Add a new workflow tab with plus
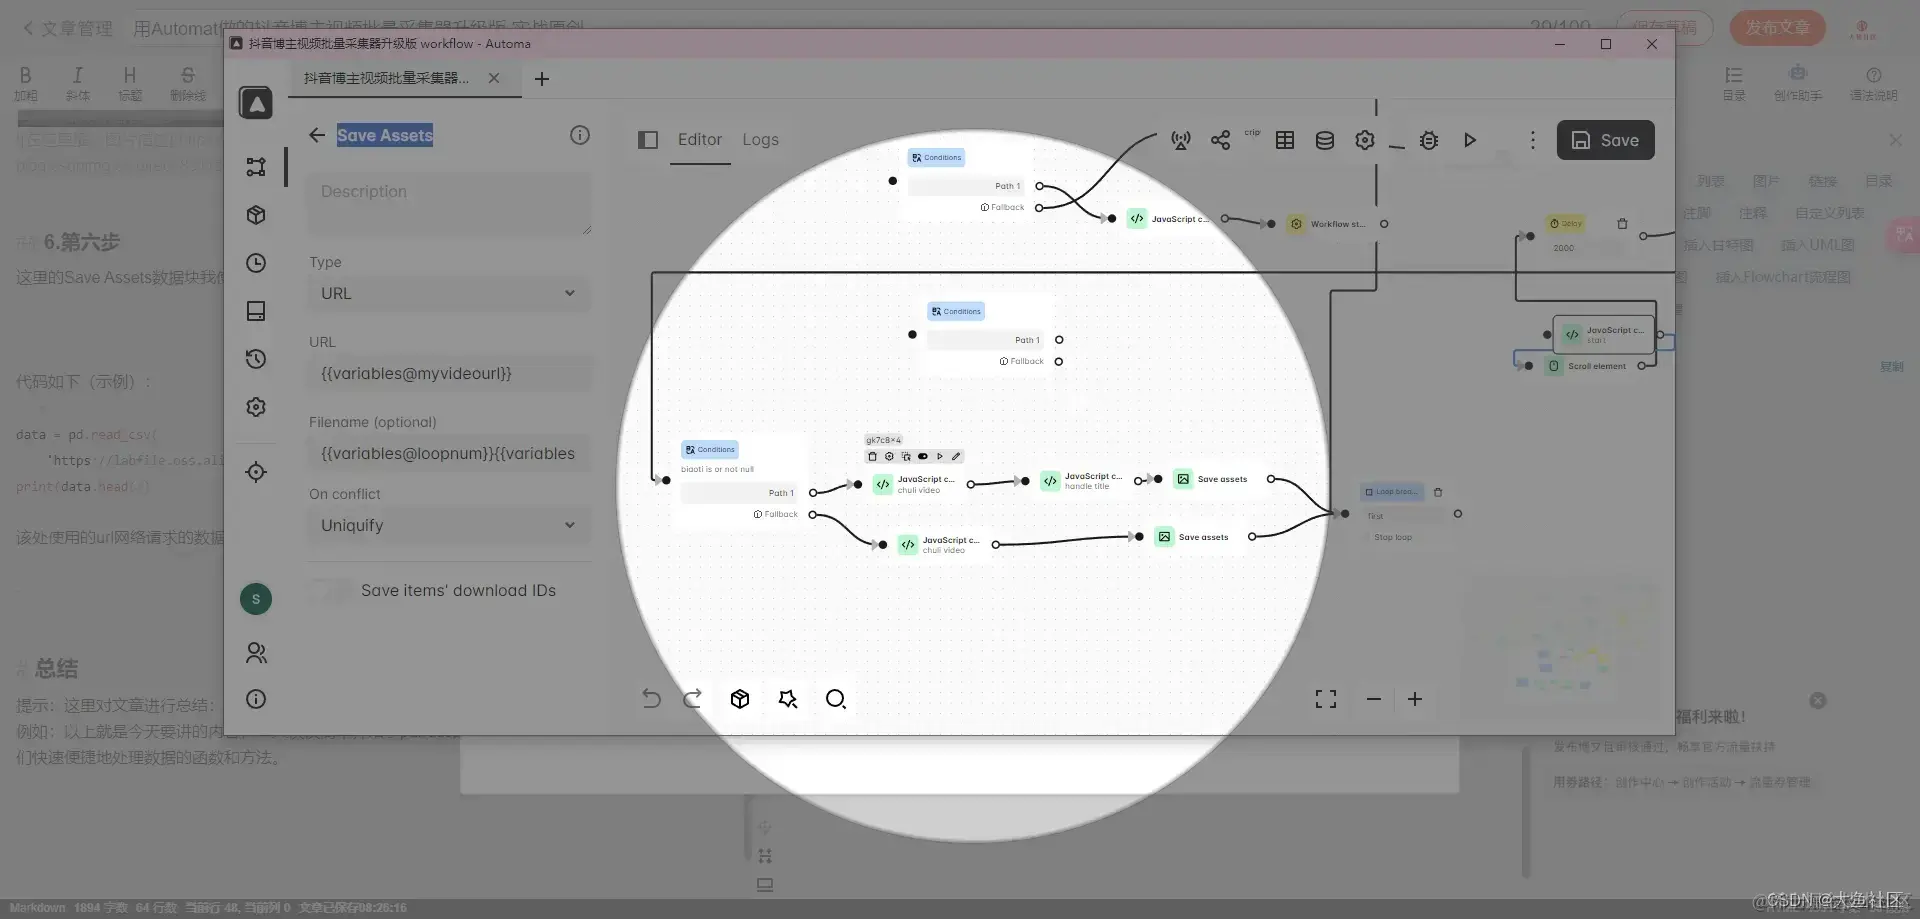The width and height of the screenshot is (1920, 919). (542, 79)
